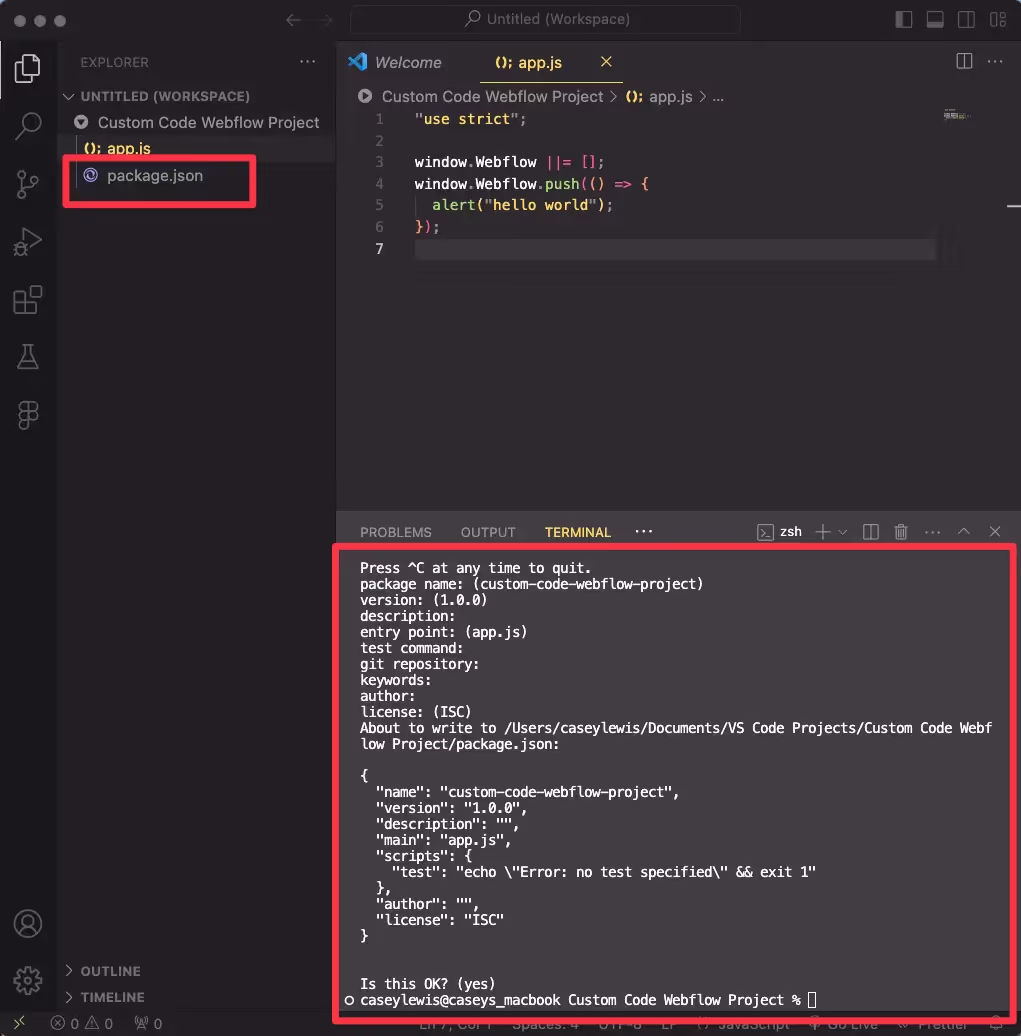Click the app.js breadcrumb
This screenshot has width=1021, height=1036.
tap(660, 96)
